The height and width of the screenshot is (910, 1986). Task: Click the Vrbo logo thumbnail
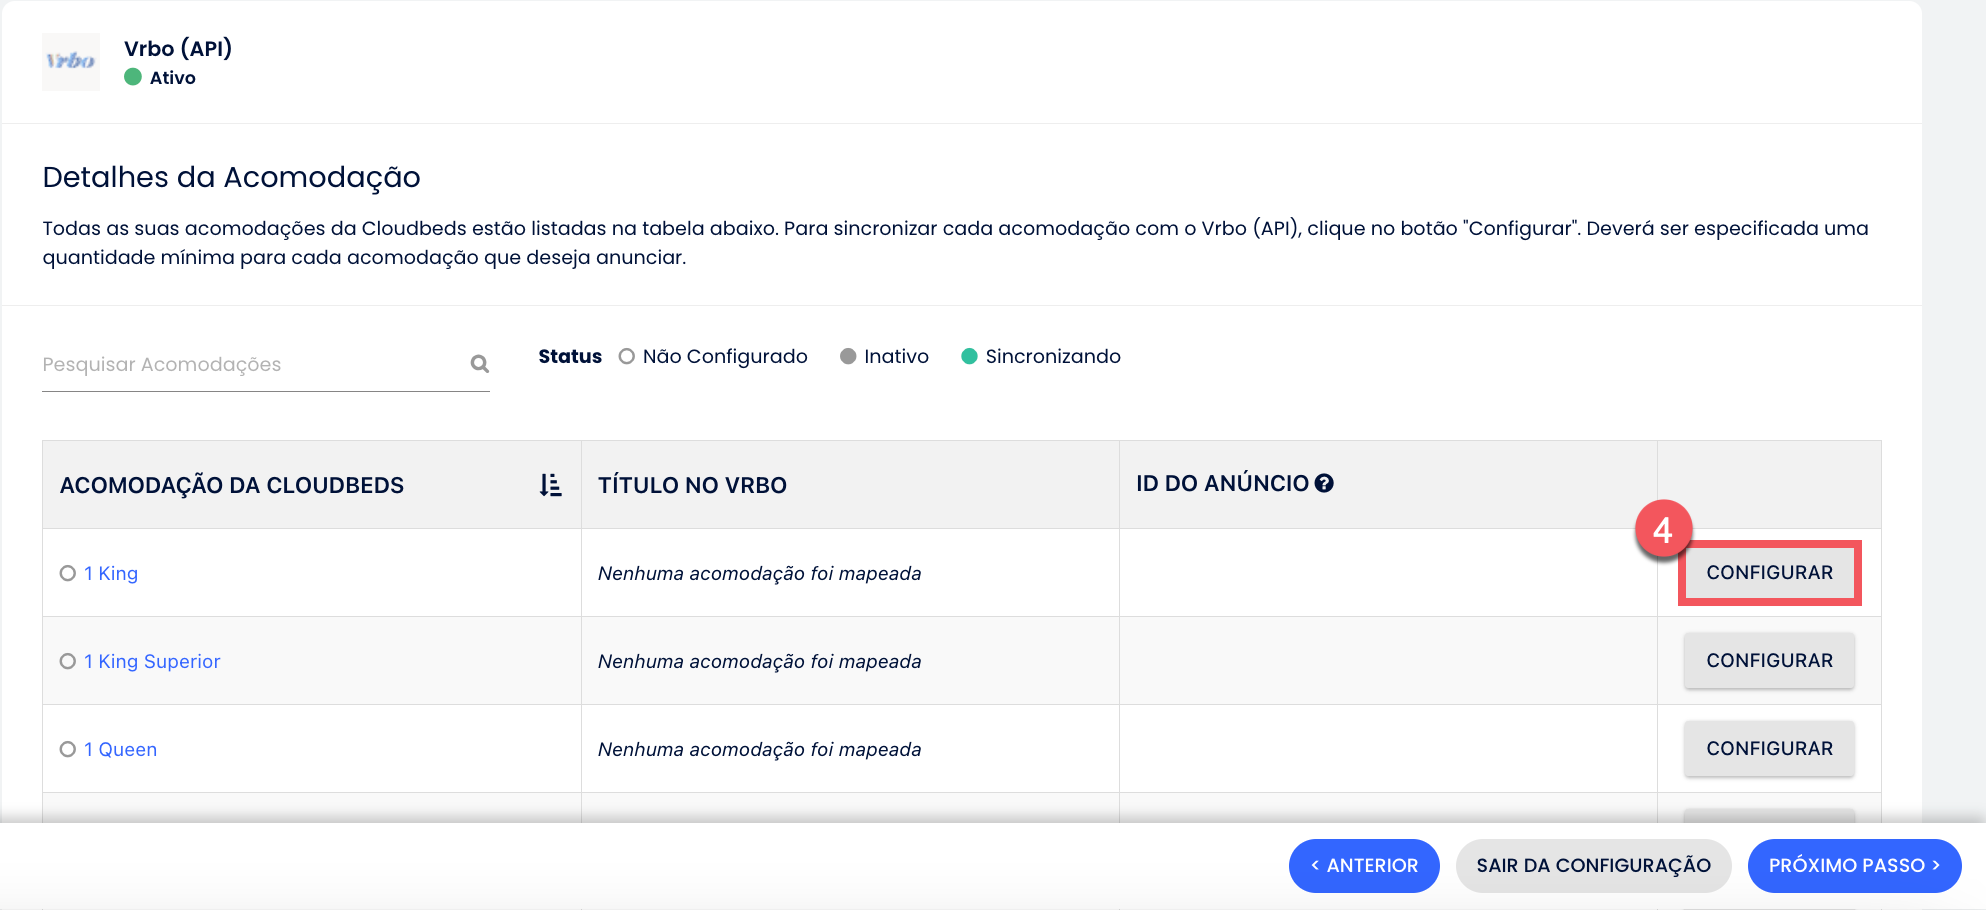71,62
